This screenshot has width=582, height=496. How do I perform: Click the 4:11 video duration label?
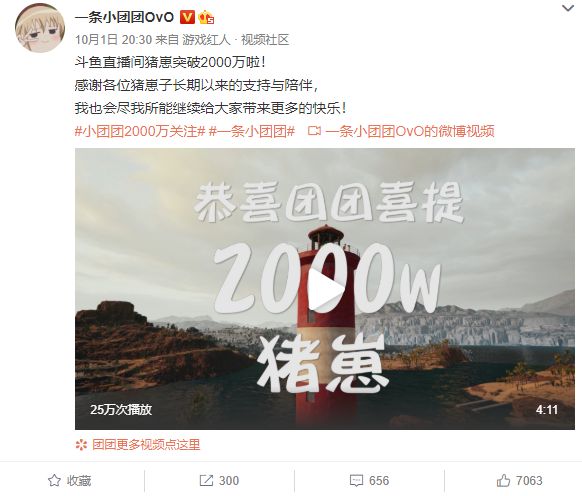(547, 410)
